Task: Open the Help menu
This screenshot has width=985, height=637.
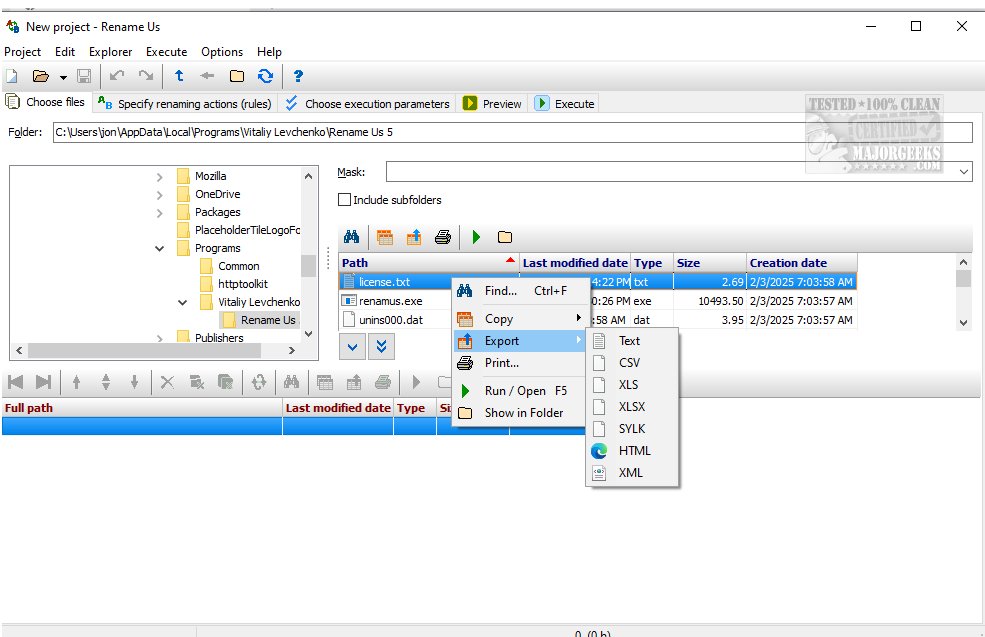Action: (x=269, y=52)
